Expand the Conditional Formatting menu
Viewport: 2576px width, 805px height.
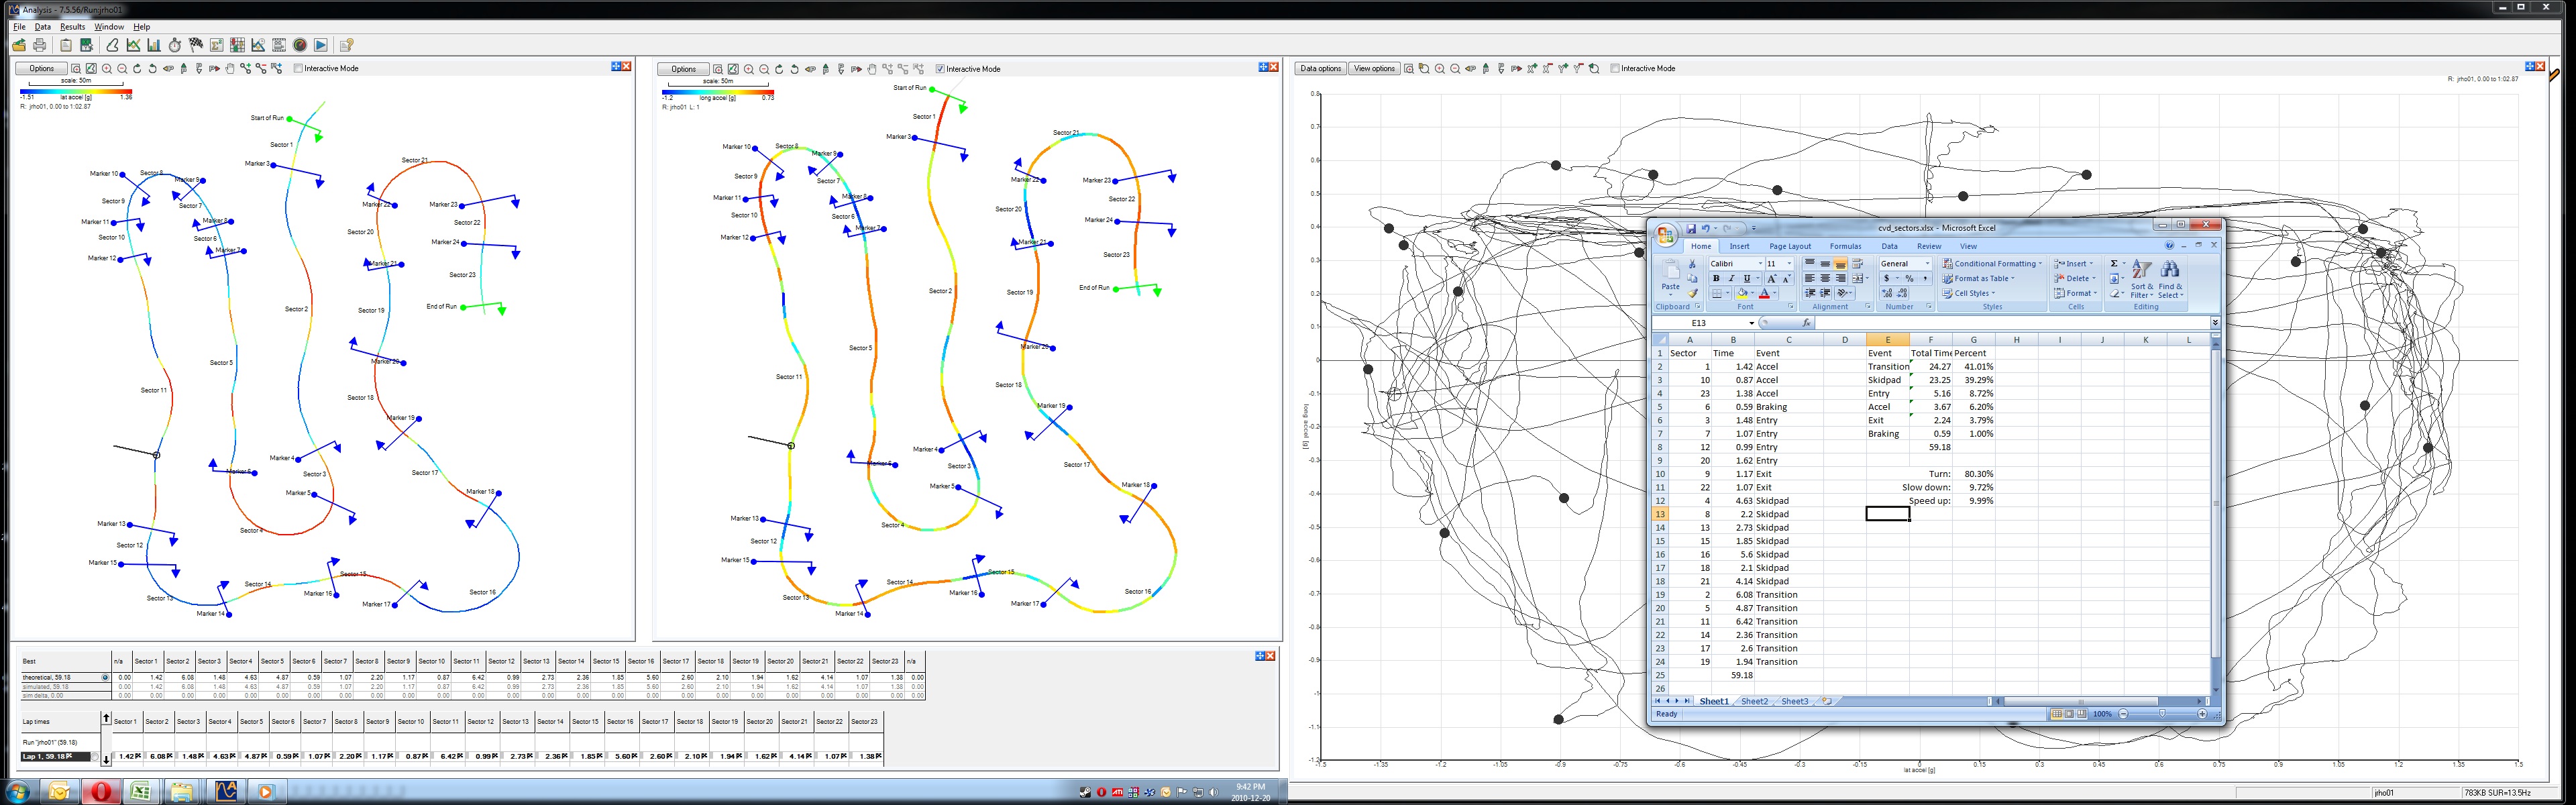[1992, 264]
